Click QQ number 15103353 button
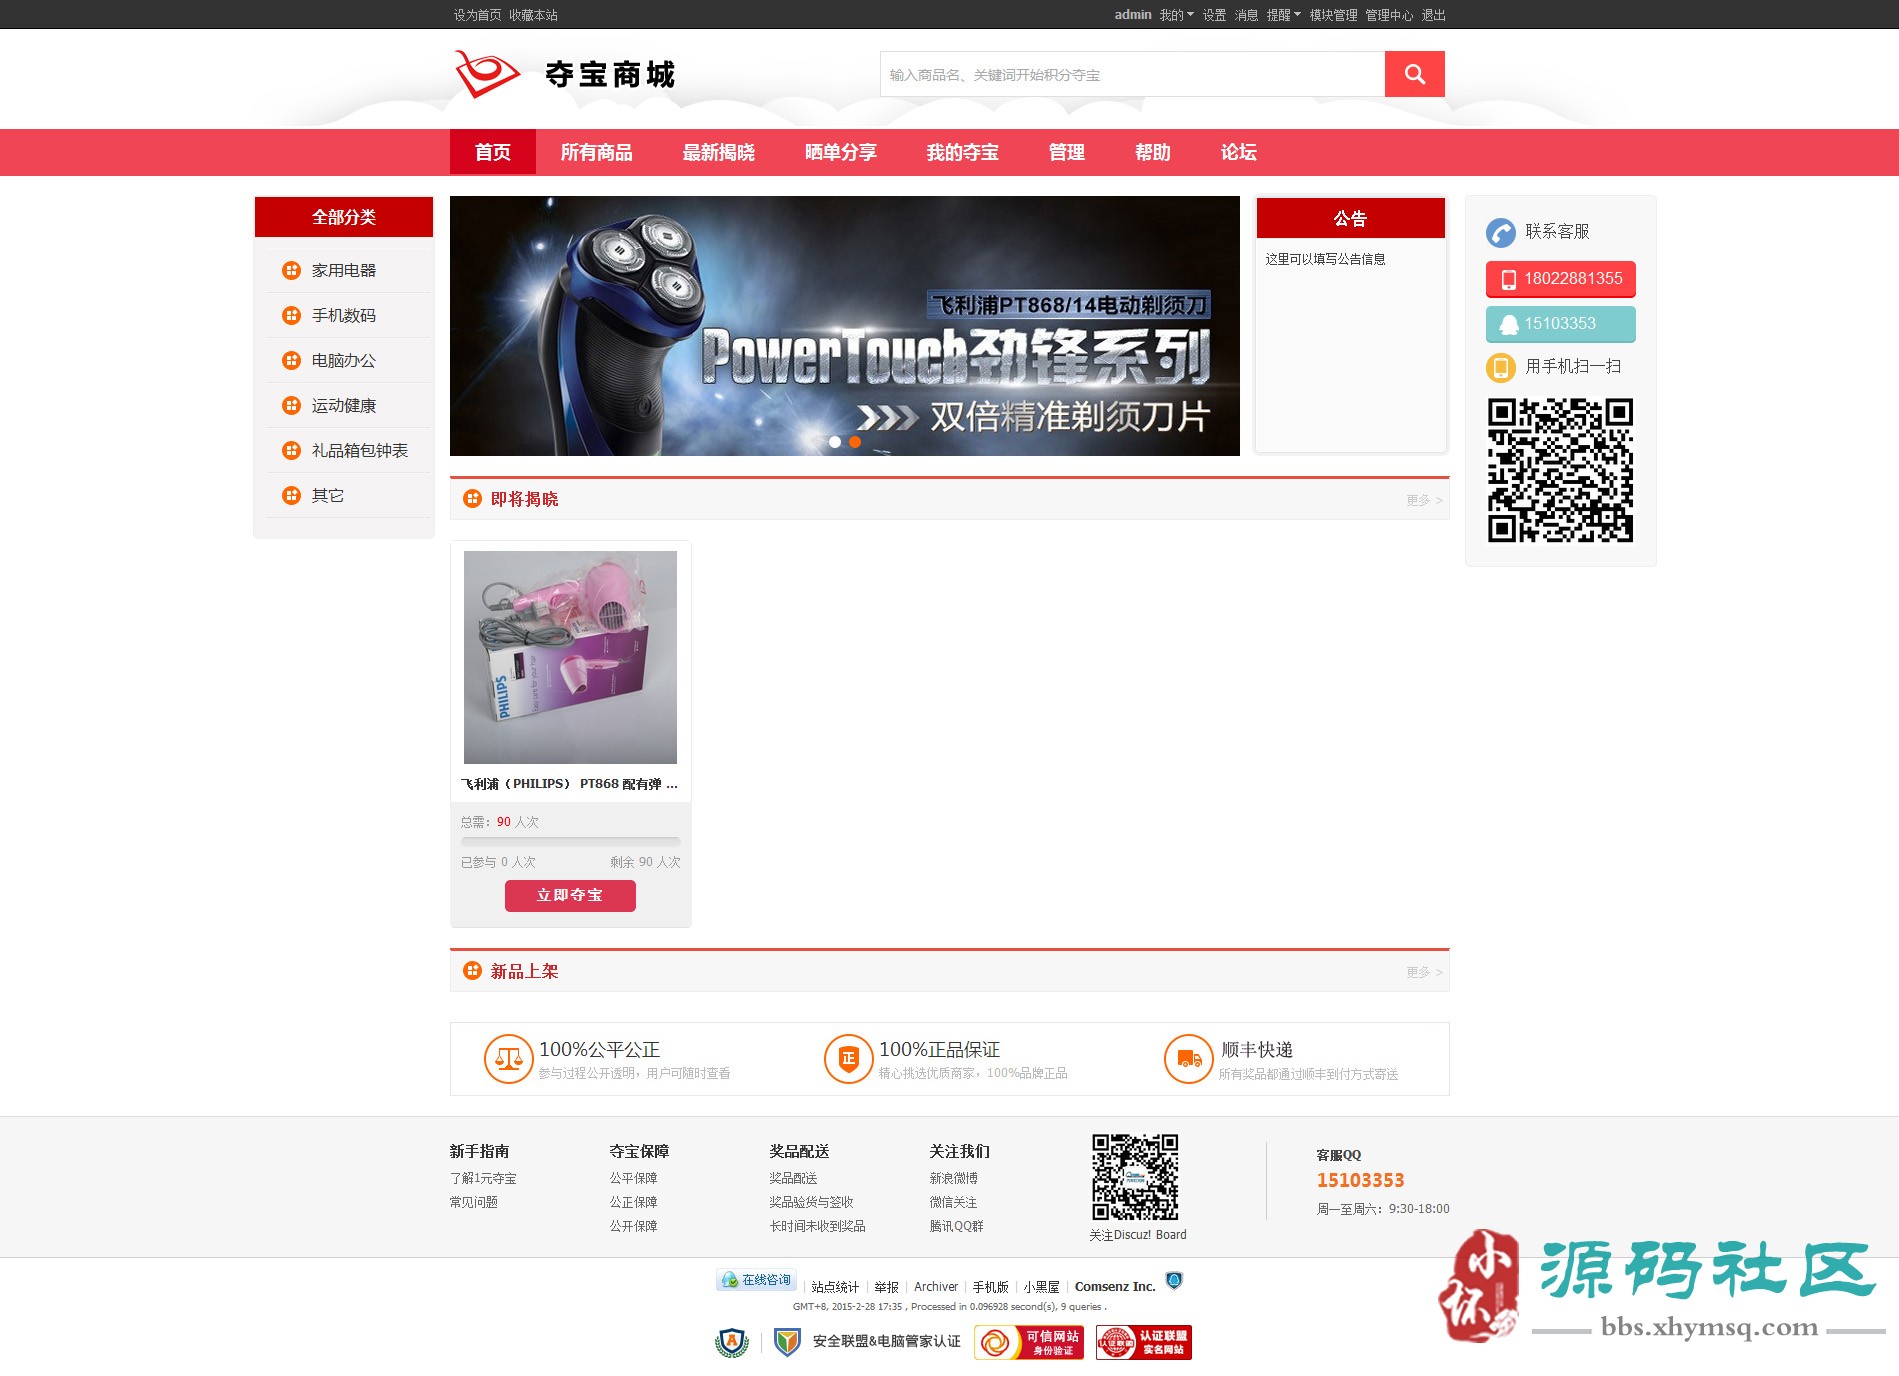This screenshot has width=1899, height=1376. coord(1560,324)
